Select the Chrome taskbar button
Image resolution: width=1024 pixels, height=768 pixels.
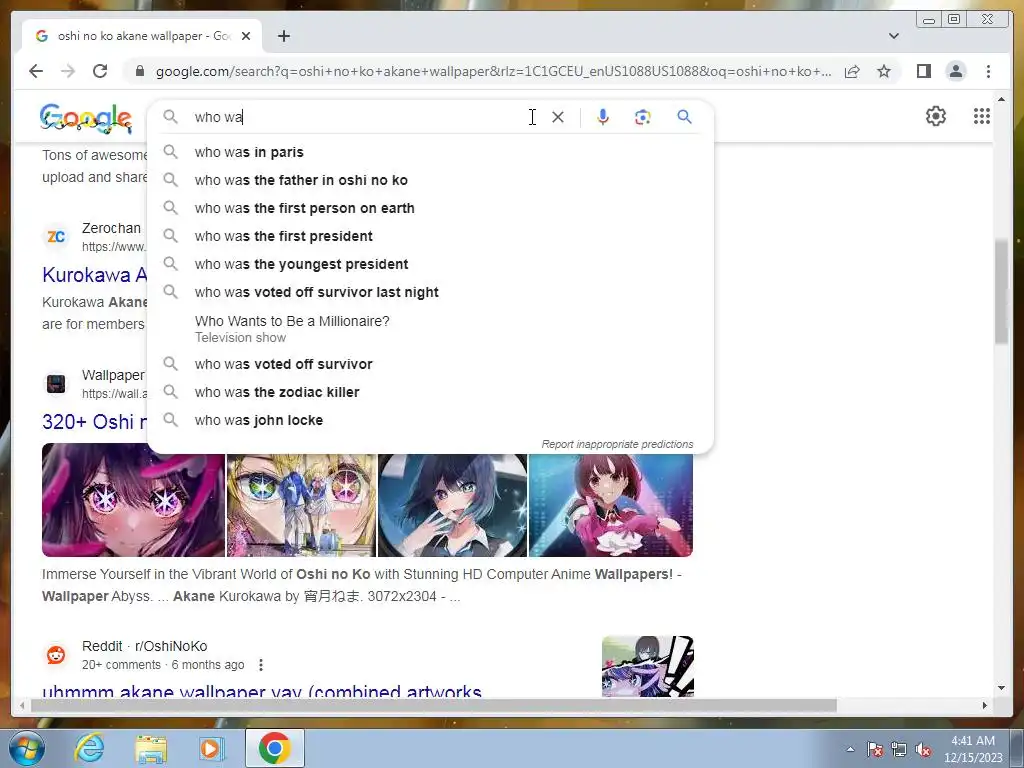(274, 748)
